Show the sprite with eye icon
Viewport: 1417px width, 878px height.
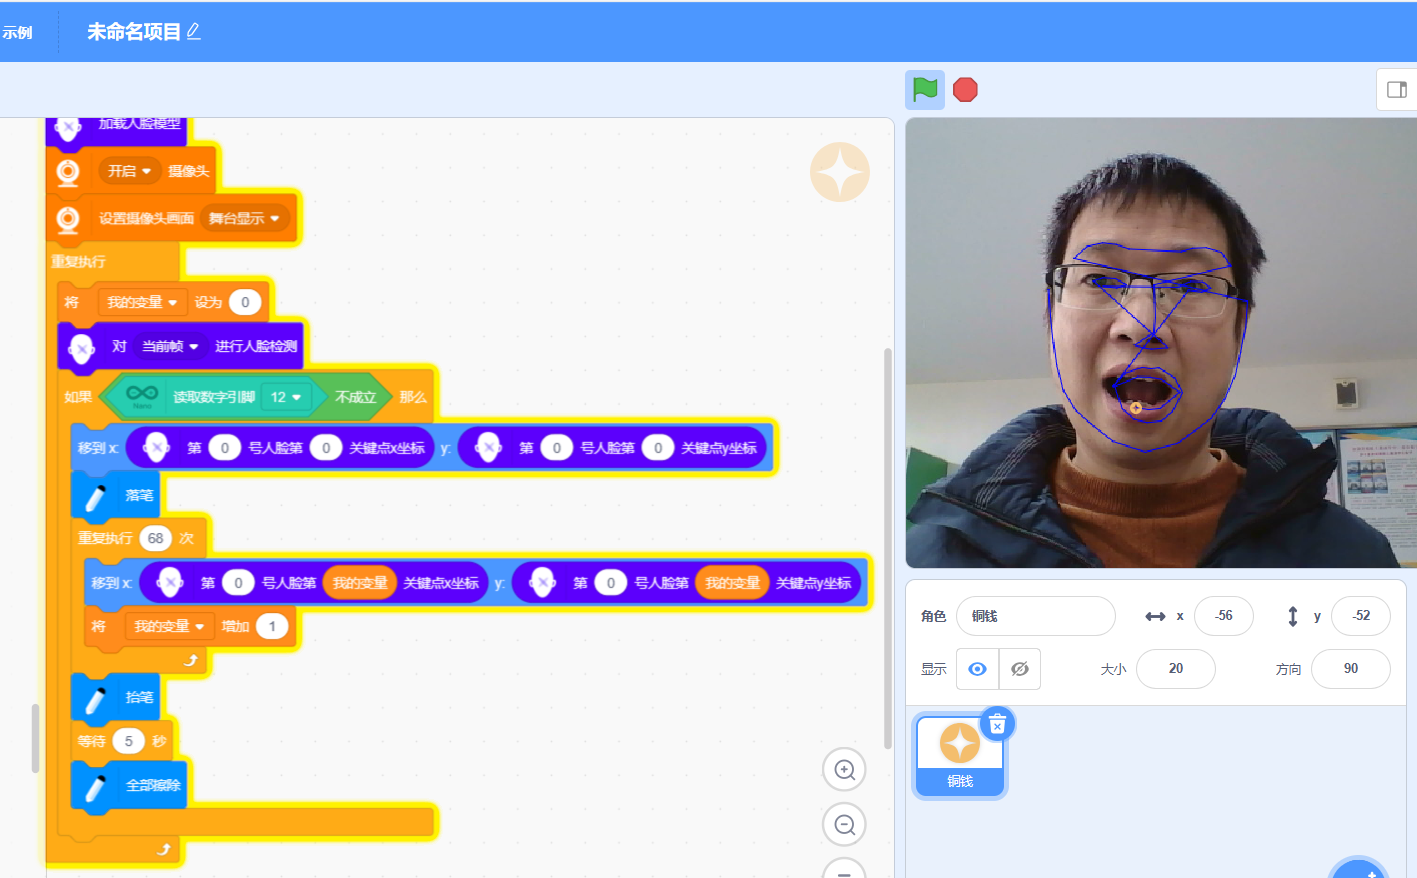tap(978, 669)
